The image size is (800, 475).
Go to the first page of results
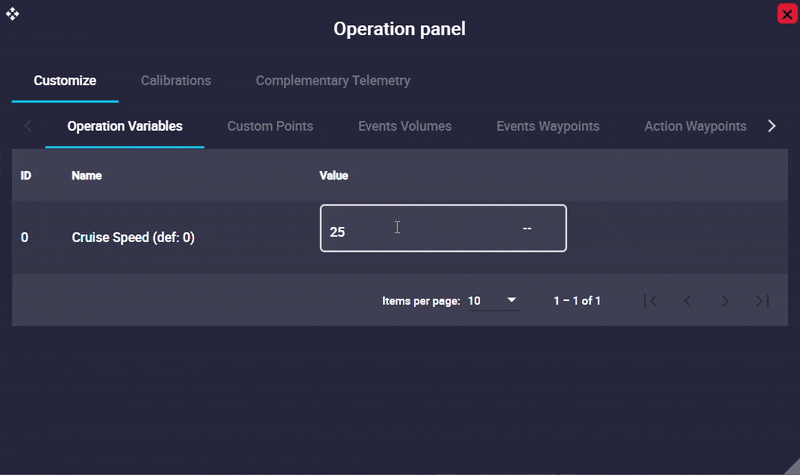(x=650, y=301)
